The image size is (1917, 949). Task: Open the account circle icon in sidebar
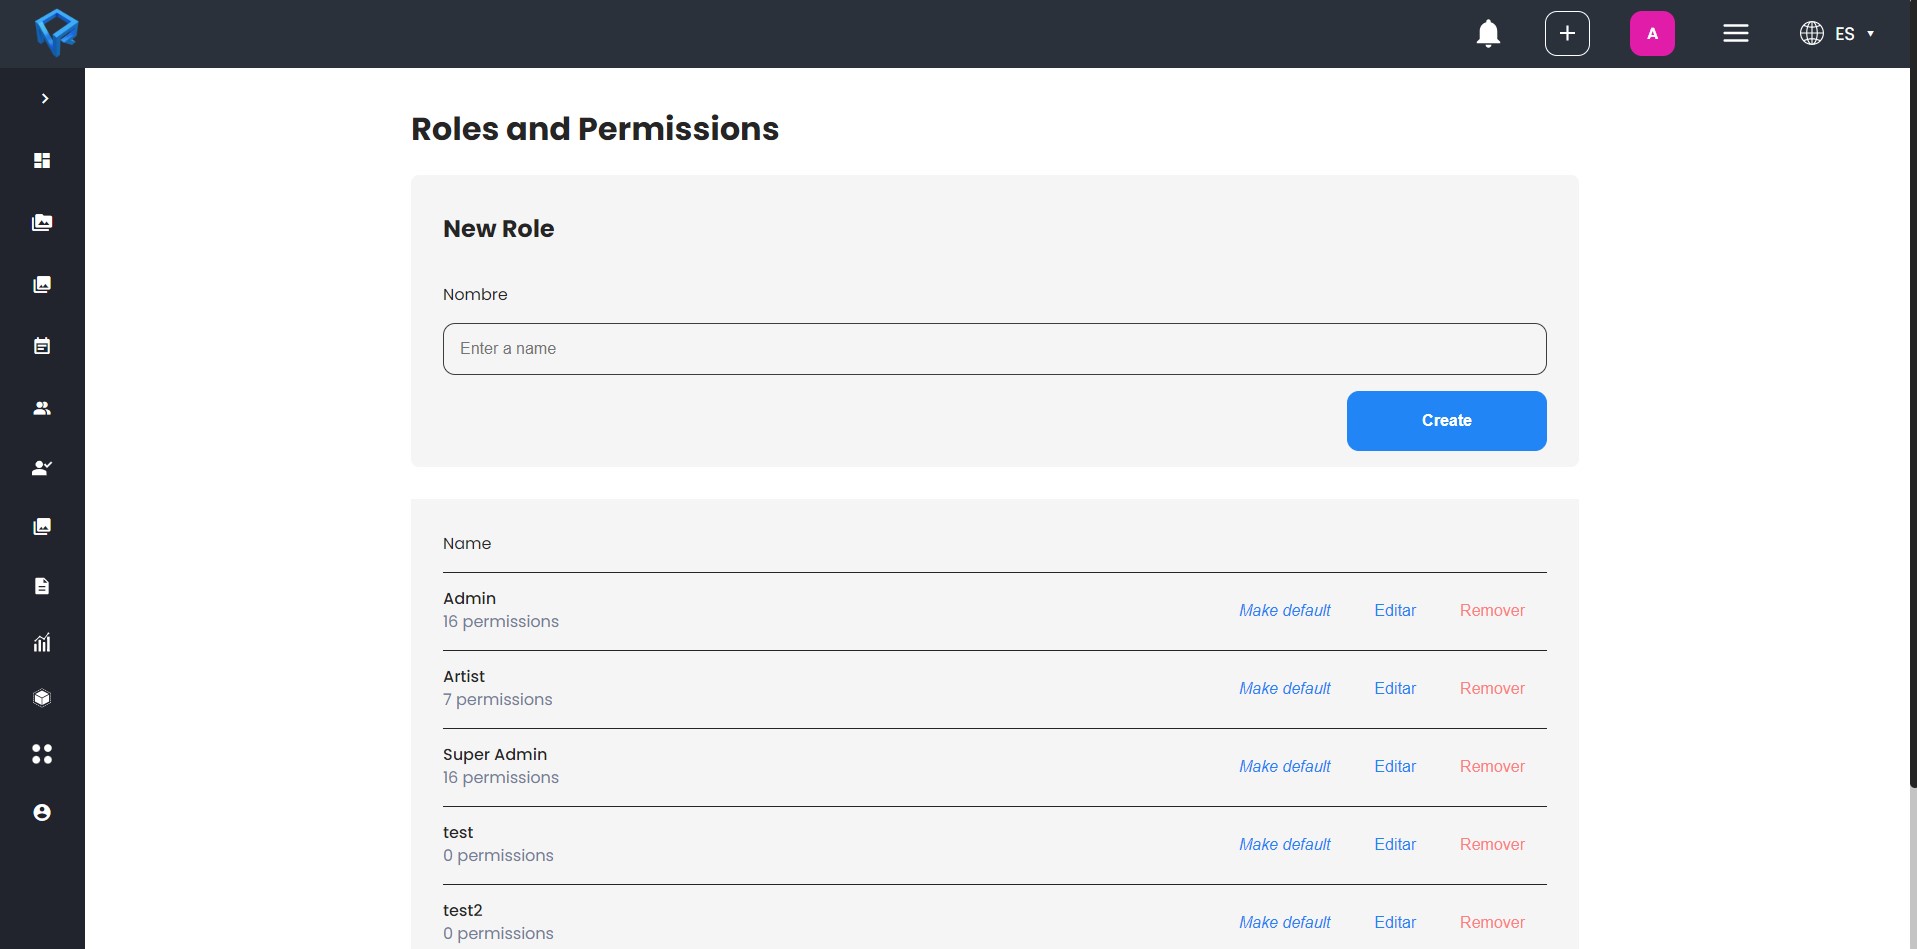point(42,812)
